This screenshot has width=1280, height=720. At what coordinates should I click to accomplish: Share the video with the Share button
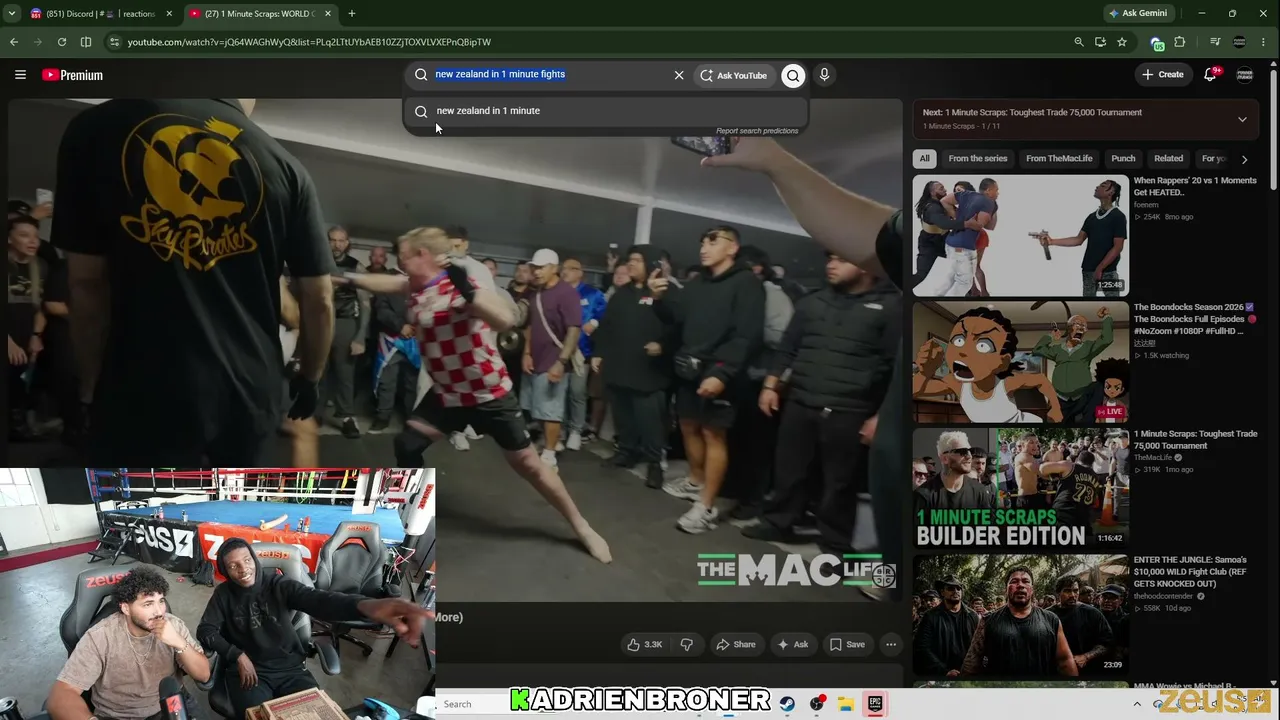[x=736, y=645]
